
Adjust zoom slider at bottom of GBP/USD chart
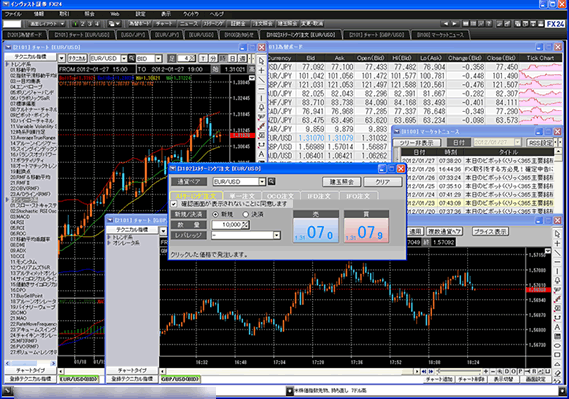pyautogui.click(x=458, y=371)
